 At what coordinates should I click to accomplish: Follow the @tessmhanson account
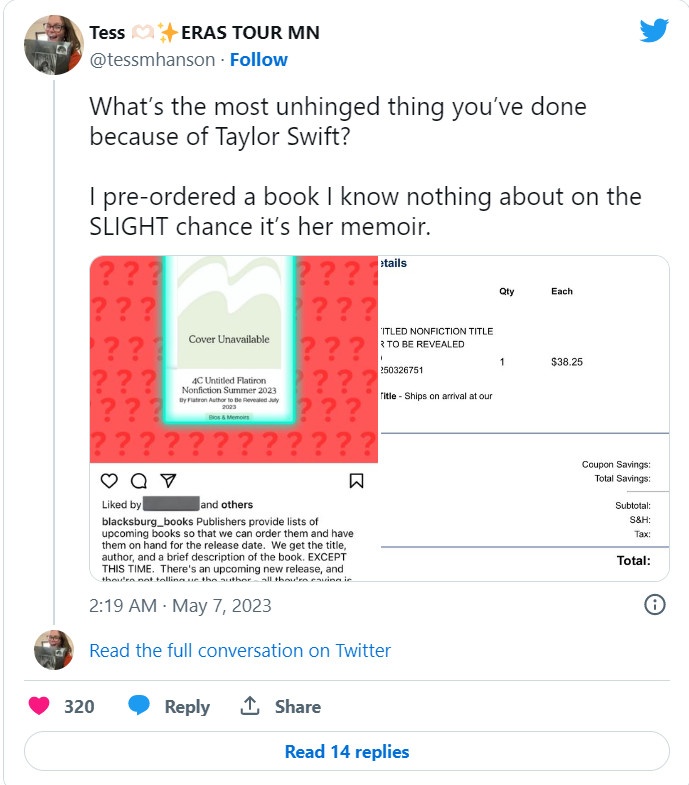click(x=258, y=60)
